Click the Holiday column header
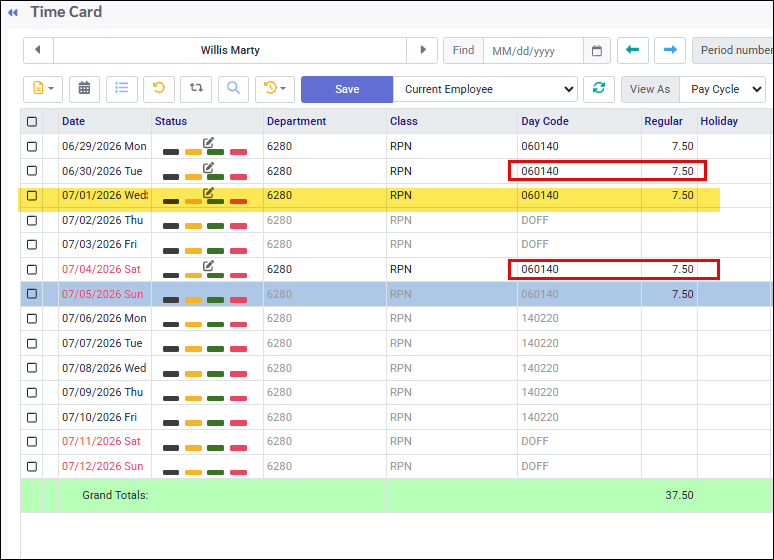Viewport: 774px width, 560px height. (x=719, y=121)
